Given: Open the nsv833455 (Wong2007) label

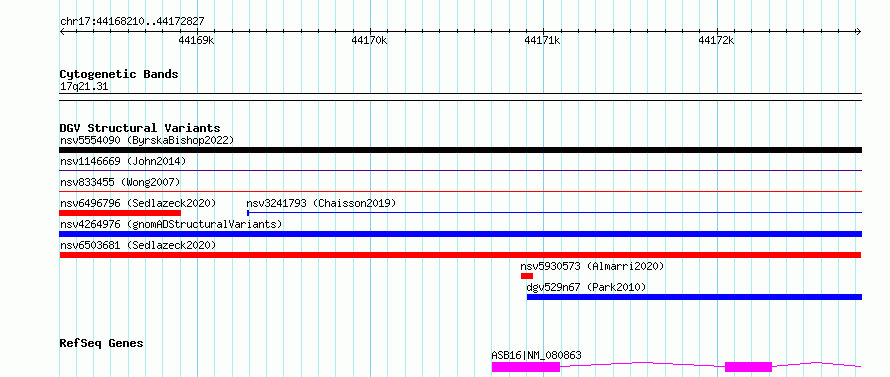Looking at the screenshot, I should (x=120, y=182).
